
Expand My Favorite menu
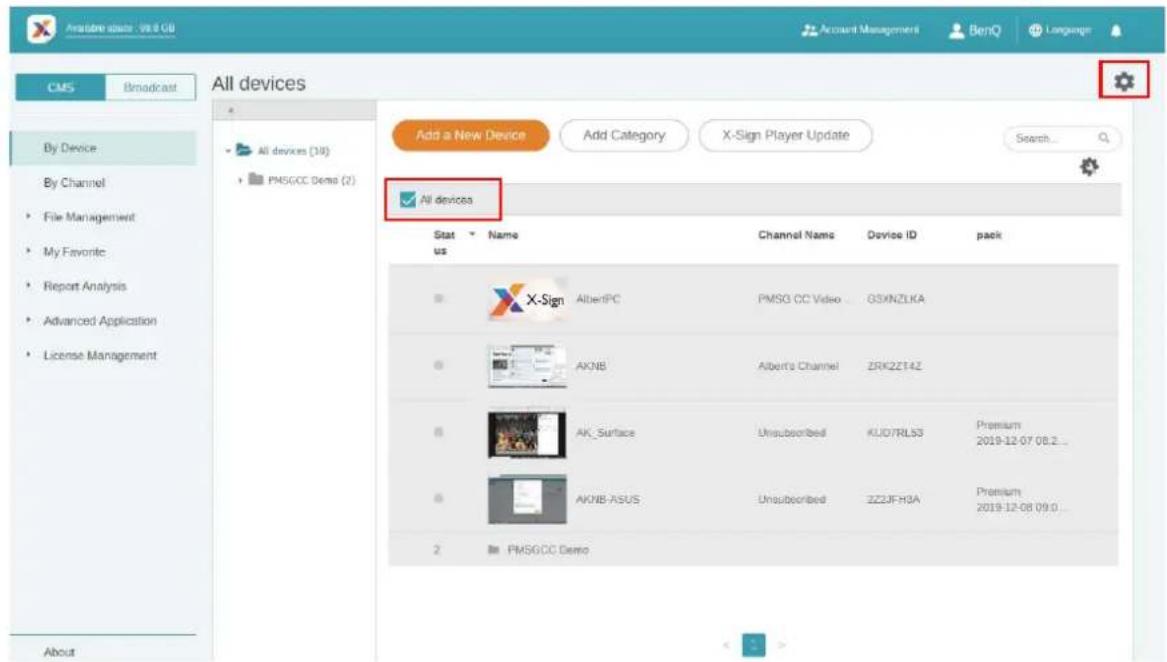pyautogui.click(x=74, y=252)
